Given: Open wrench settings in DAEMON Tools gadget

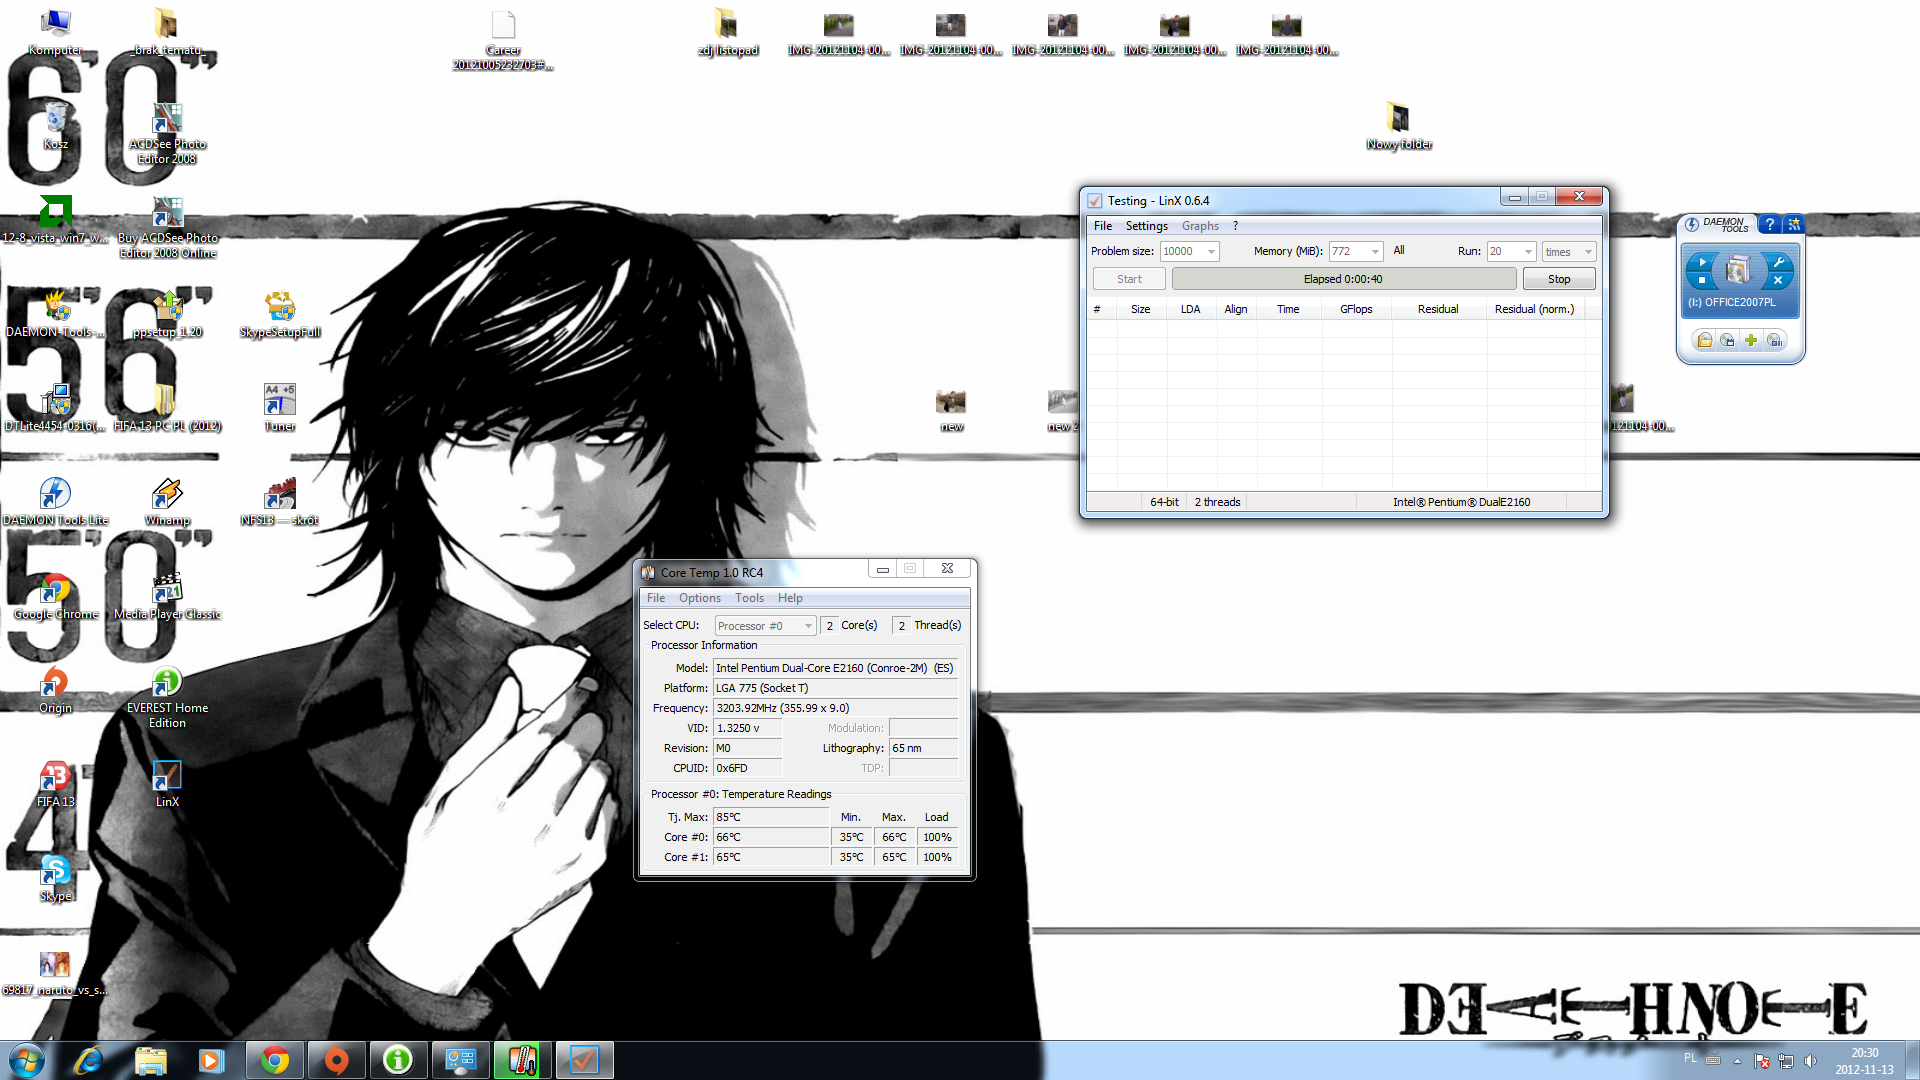Looking at the screenshot, I should coord(1779,262).
